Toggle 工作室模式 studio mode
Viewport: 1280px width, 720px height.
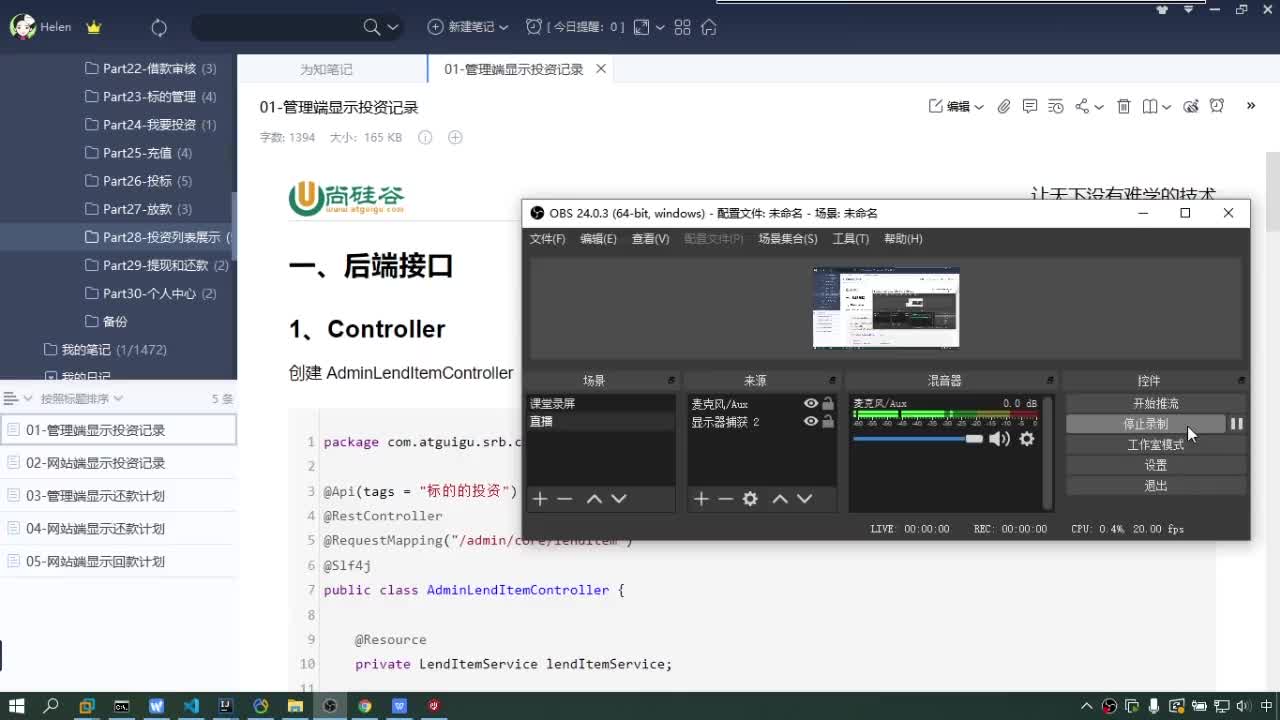point(1156,445)
